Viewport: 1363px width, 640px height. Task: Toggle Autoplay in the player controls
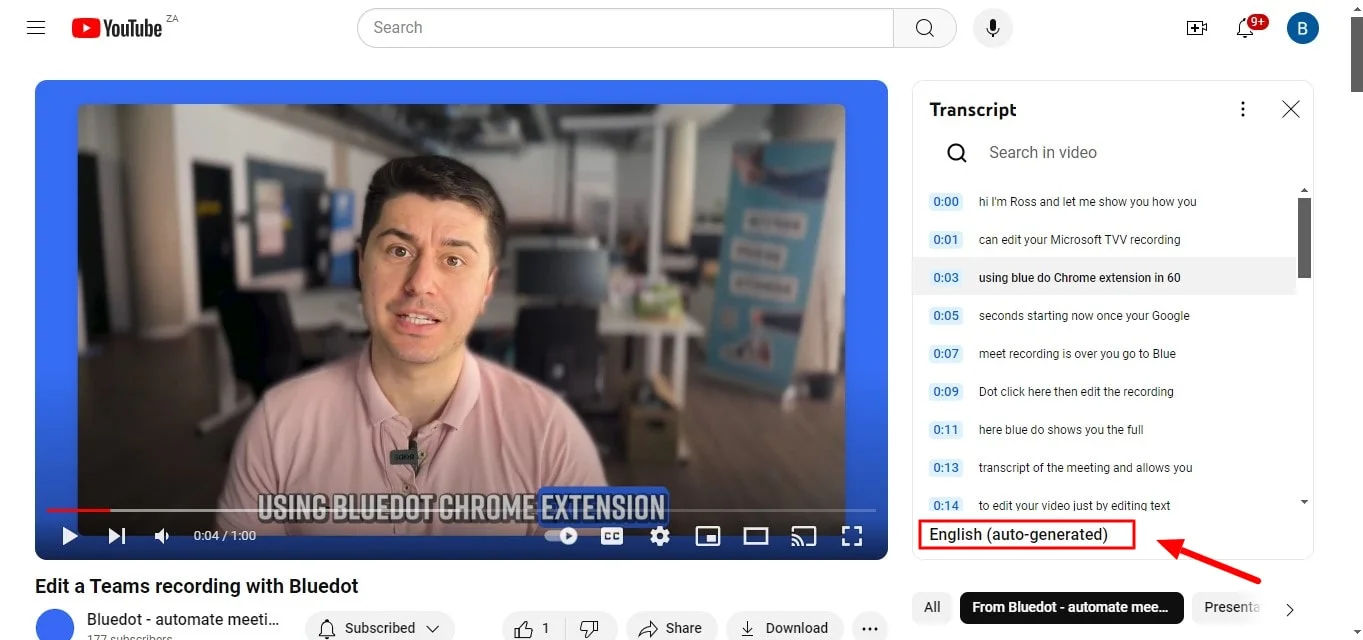(x=563, y=535)
